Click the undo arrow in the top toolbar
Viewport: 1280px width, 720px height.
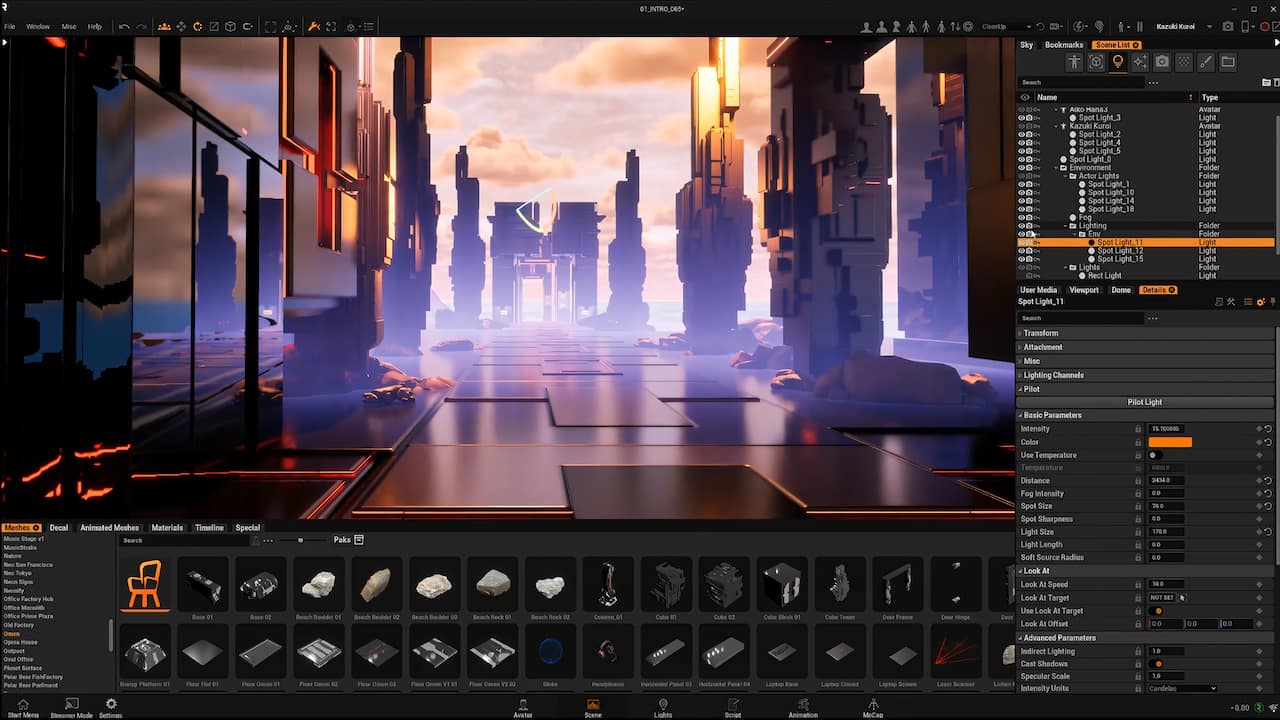[x=124, y=26]
